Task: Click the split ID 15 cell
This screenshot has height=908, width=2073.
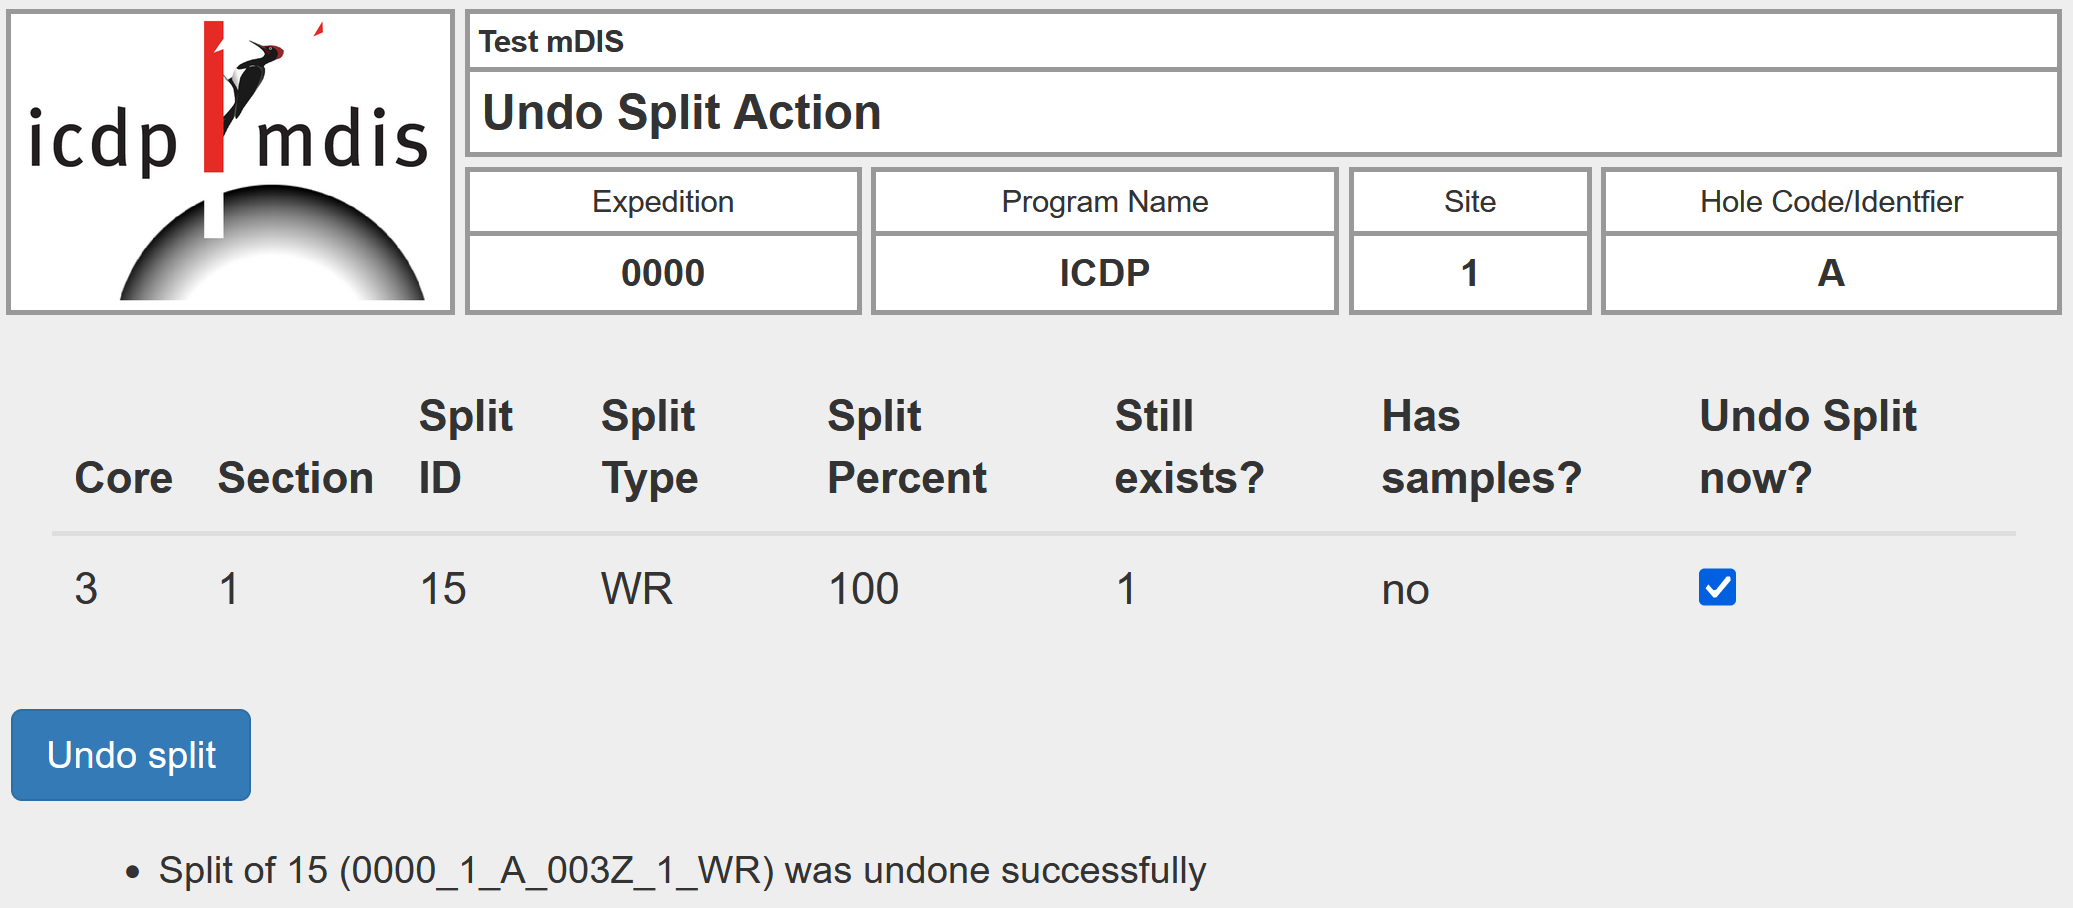Action: pos(443,589)
